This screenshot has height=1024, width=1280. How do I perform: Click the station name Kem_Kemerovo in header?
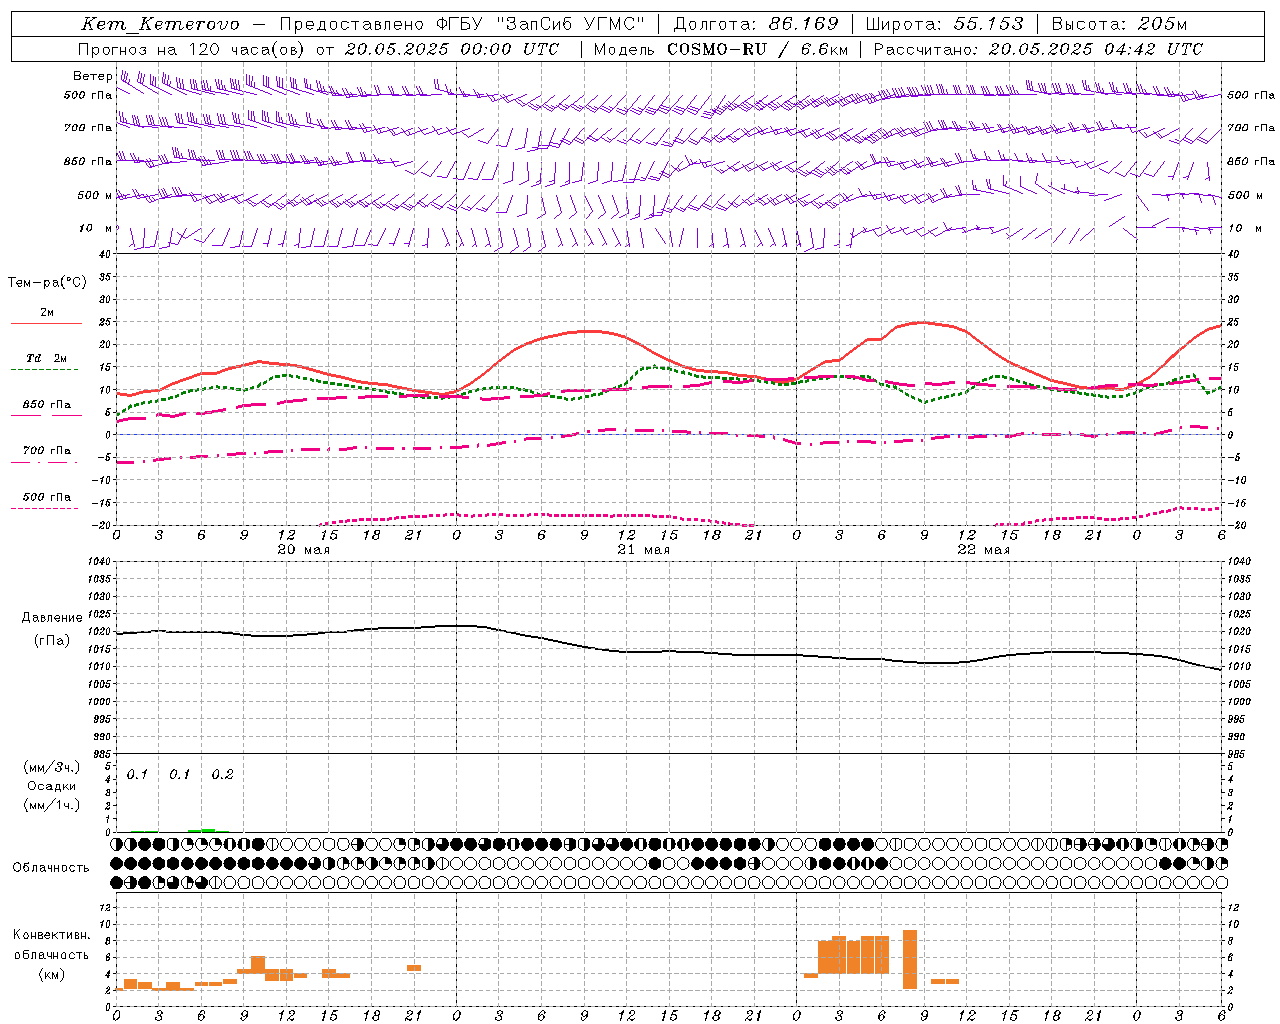pos(160,24)
